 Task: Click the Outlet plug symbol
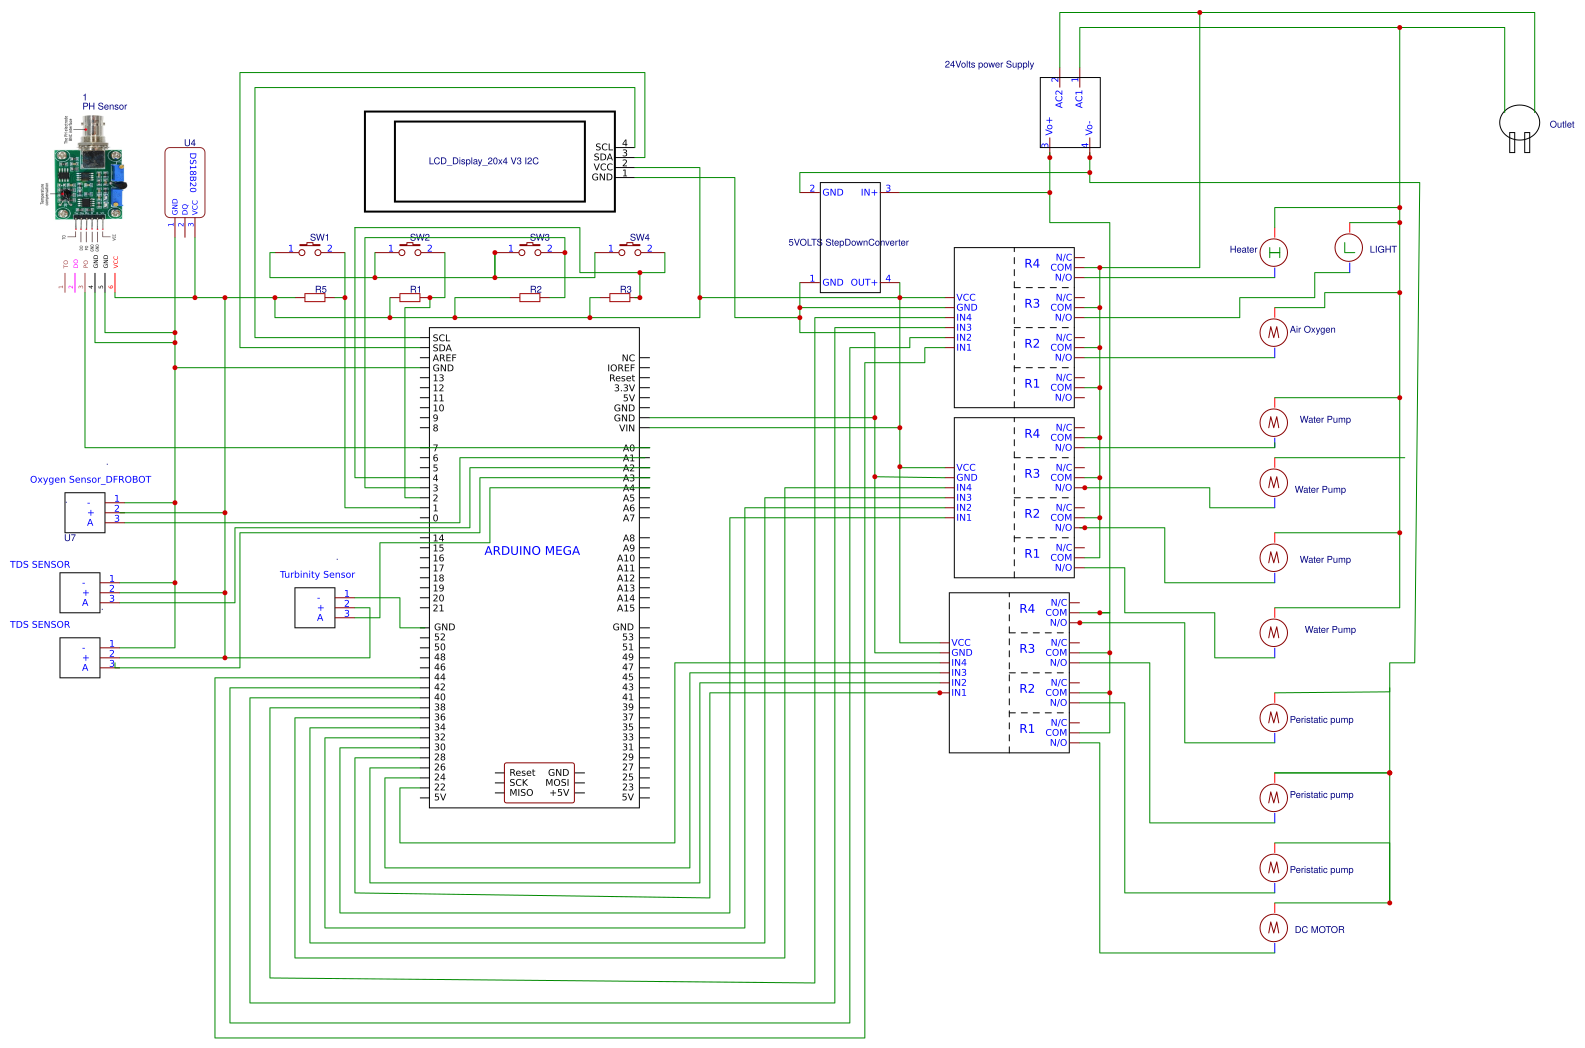tap(1519, 126)
